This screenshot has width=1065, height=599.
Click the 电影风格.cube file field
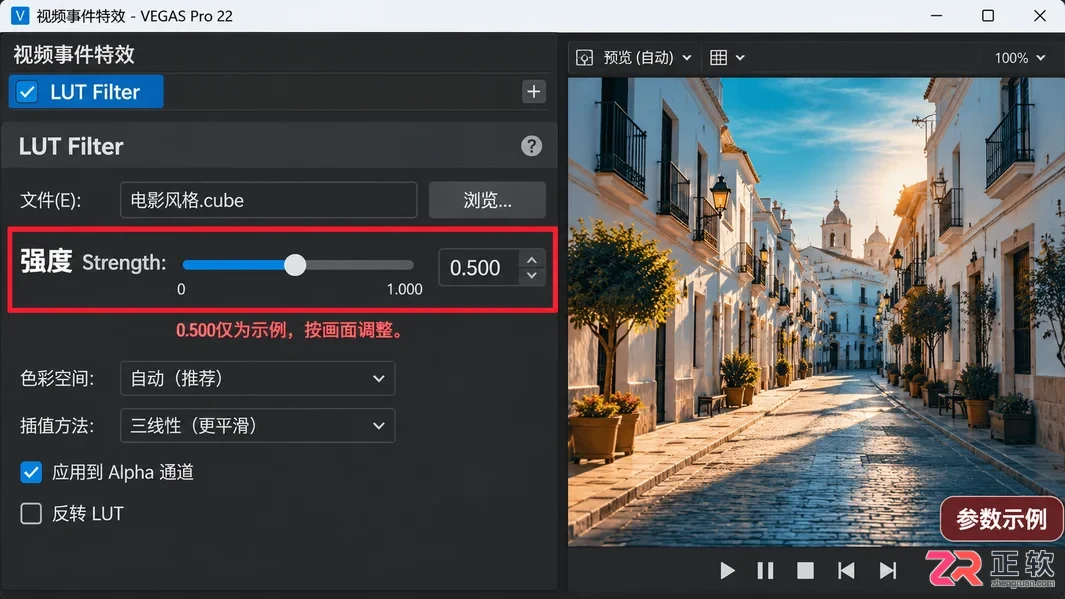coord(268,200)
